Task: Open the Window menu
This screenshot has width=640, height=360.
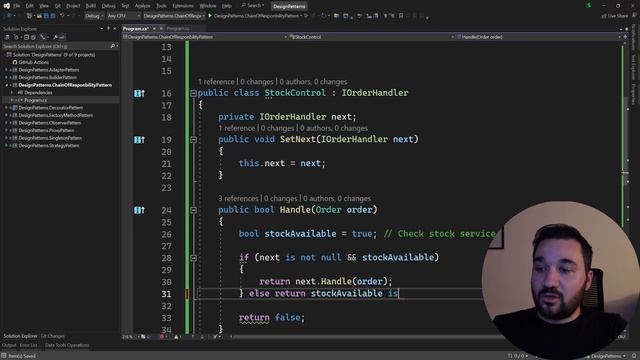Action: click(208, 6)
